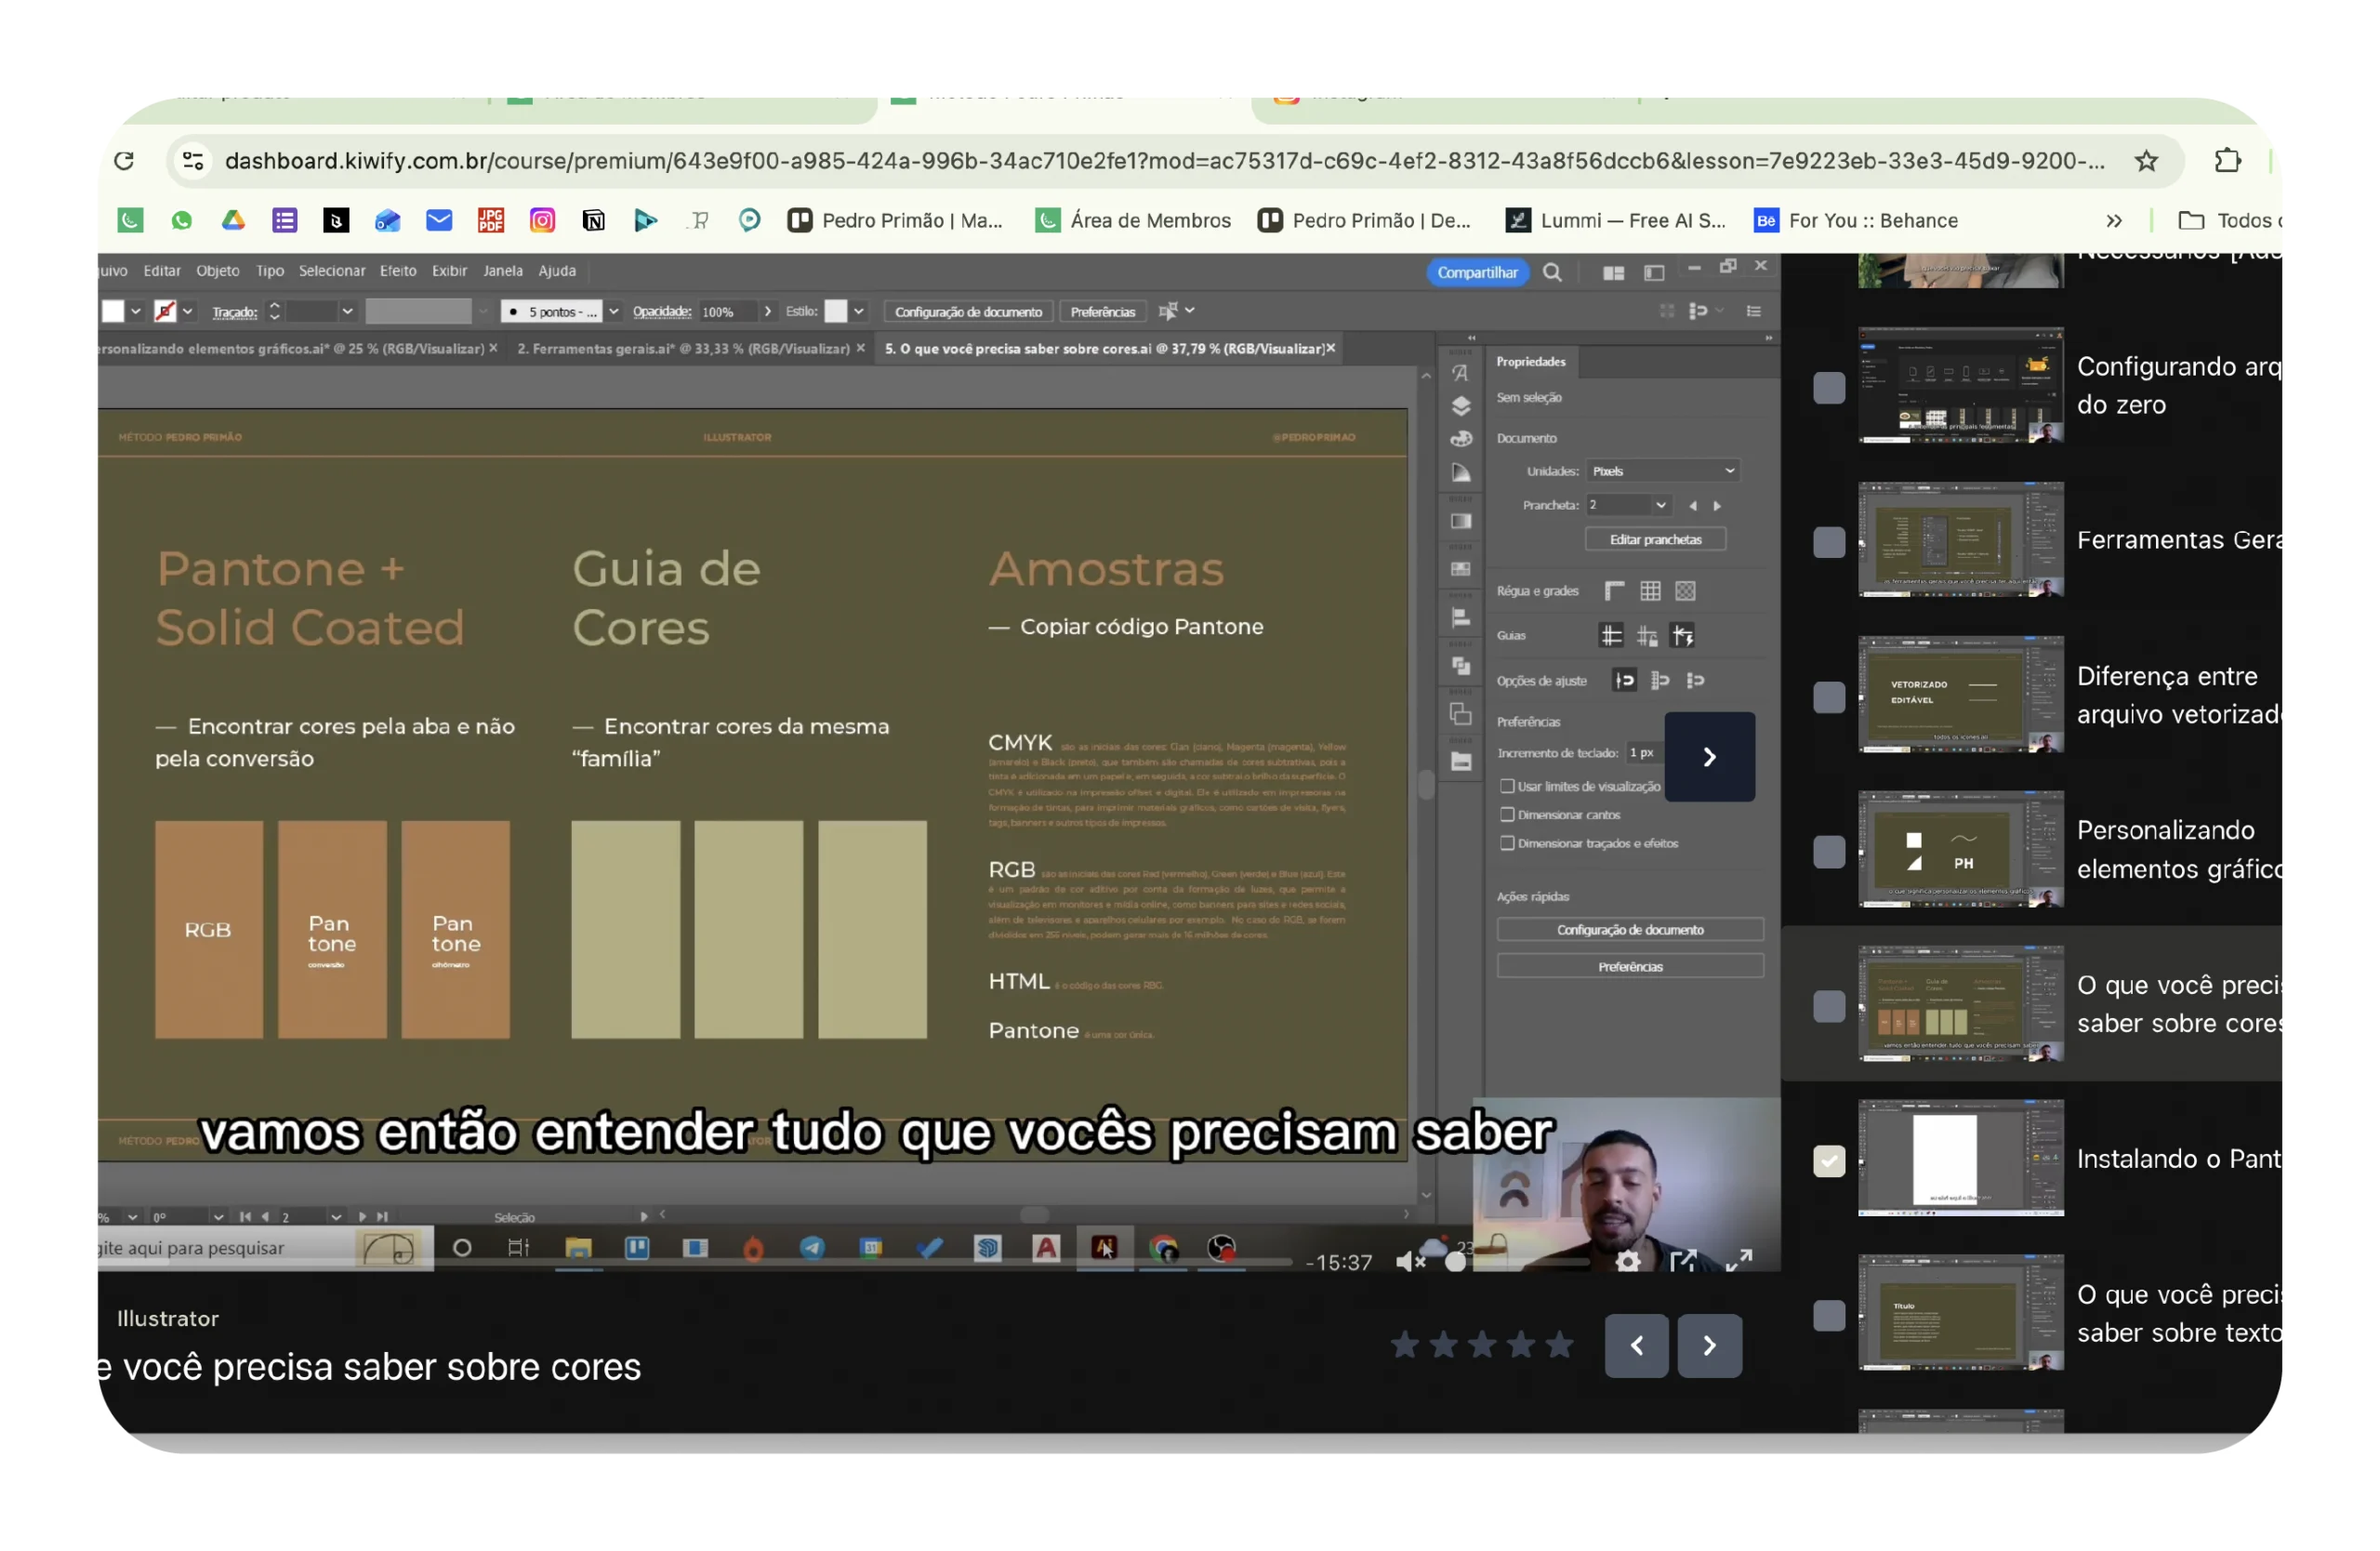The image size is (2380, 1551).
Task: Open the Objeto menu
Action: pos(218,271)
